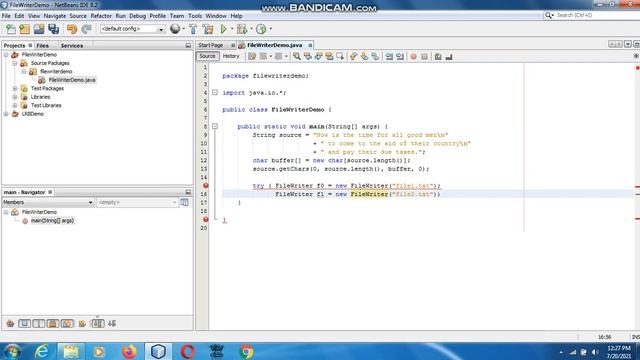The width and height of the screenshot is (640, 360).
Task: Click the Last Edit icon beside History
Action: pos(252,56)
